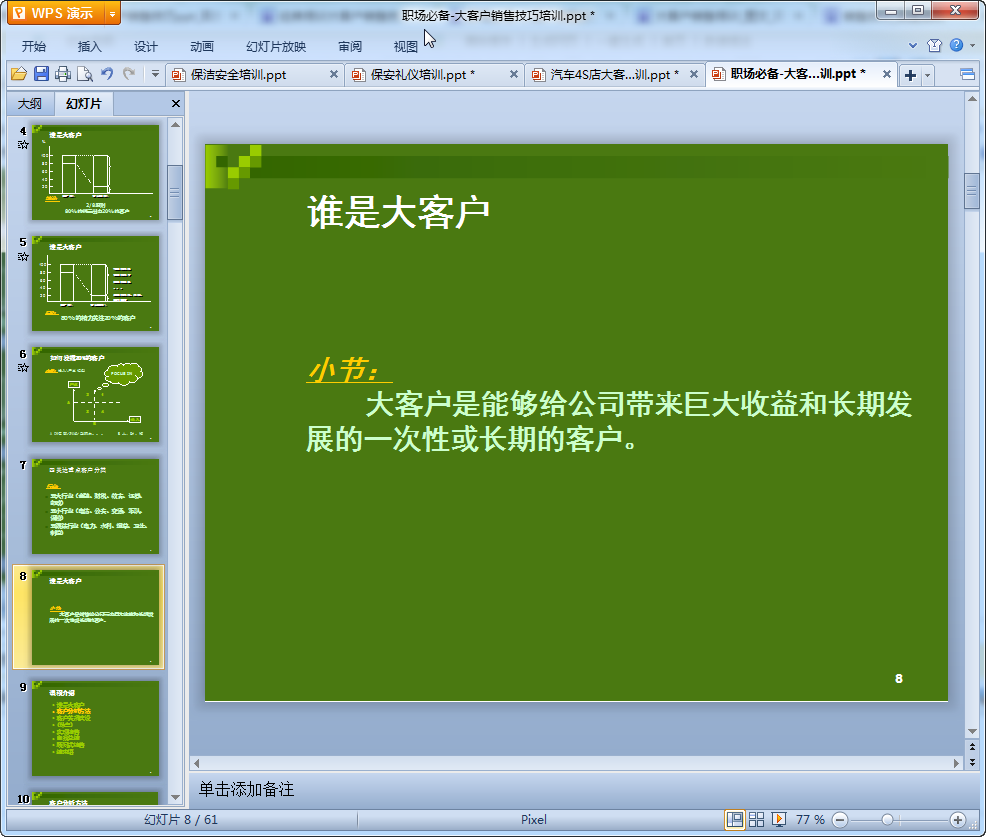Viewport: 986px width, 837px height.
Task: Open the 审阅 menu tab
Action: (x=350, y=47)
